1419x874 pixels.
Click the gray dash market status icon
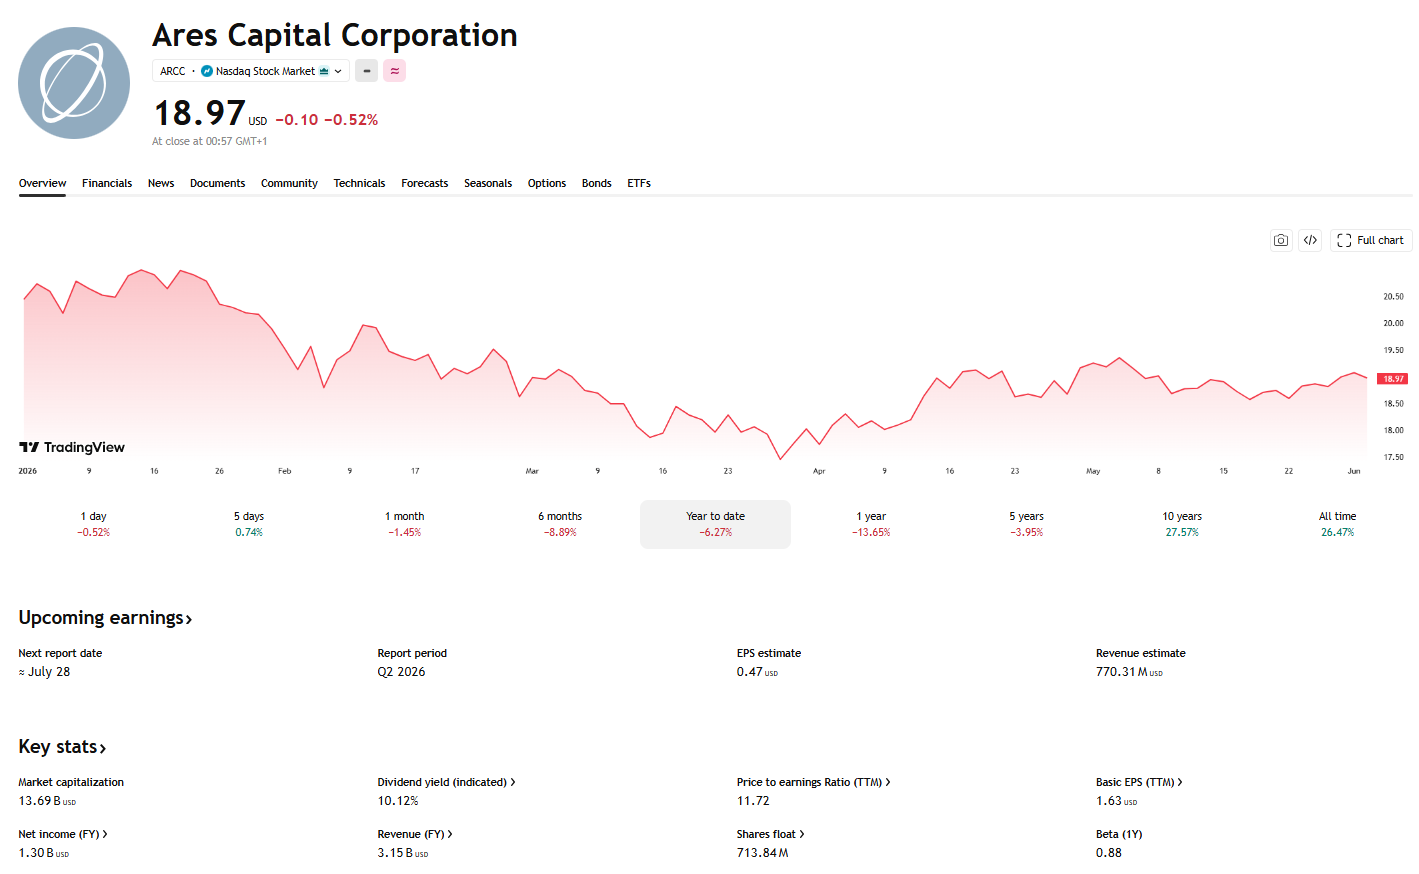367,71
